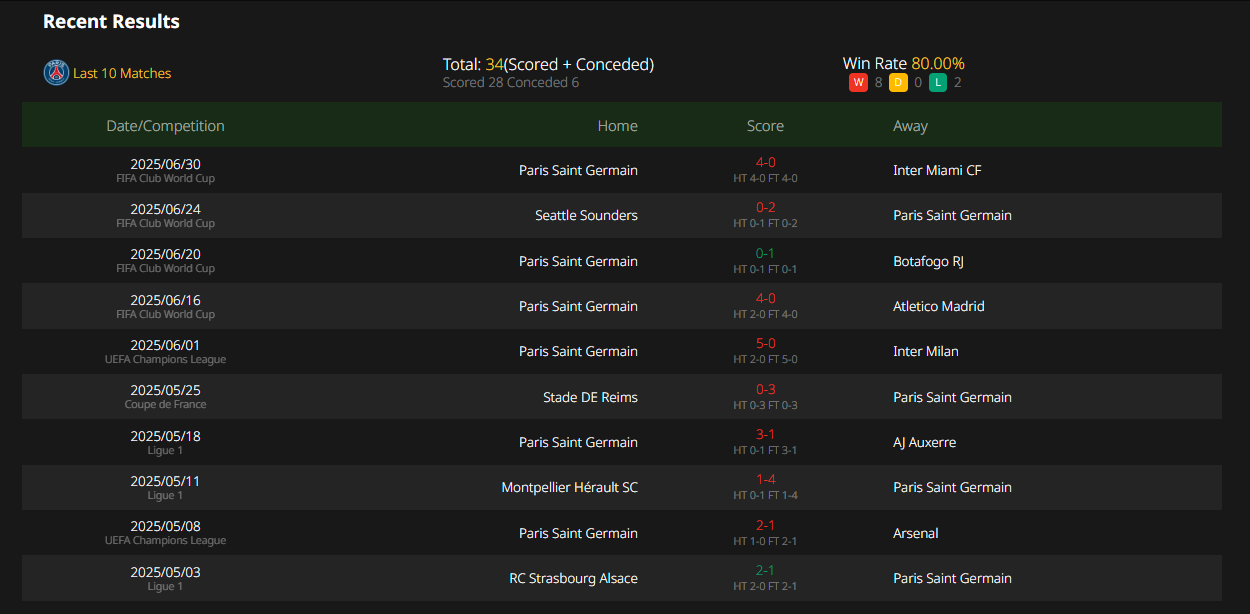Screen dimensions: 1250x614
Task: Open the RC Strasbourg Alsace team page
Action: (573, 578)
